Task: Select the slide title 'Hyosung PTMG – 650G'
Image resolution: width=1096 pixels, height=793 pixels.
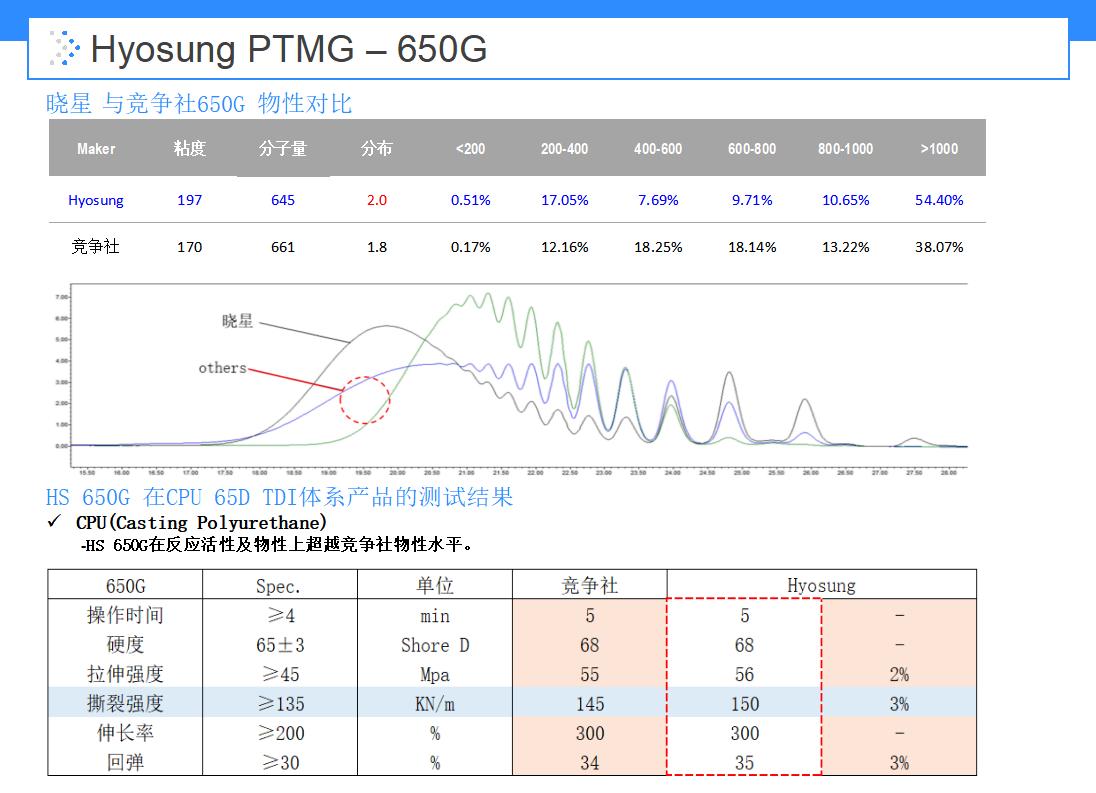Action: coord(289,50)
